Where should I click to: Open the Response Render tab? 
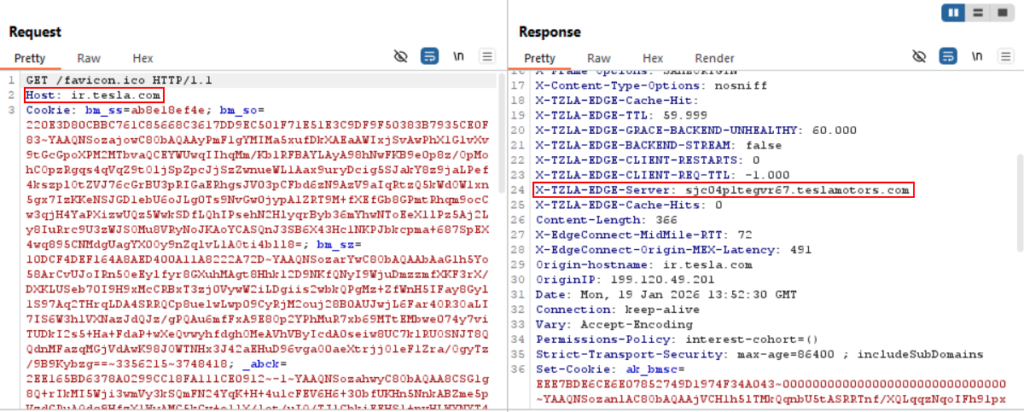714,58
